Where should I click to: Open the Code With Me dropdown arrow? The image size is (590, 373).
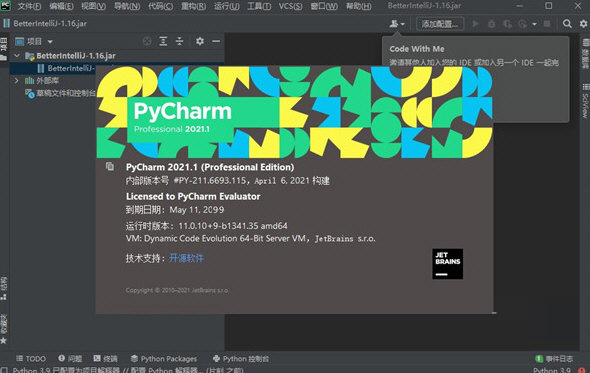point(402,24)
